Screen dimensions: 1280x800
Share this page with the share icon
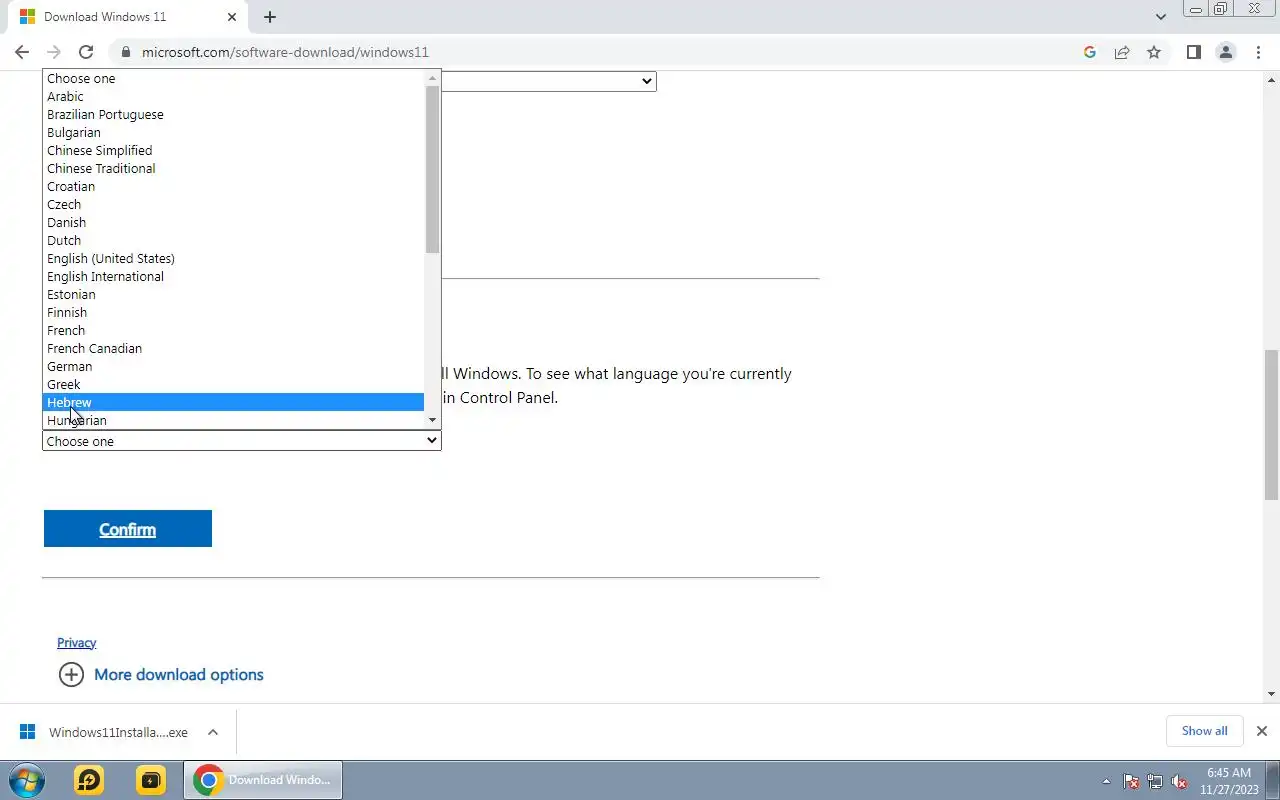pyautogui.click(x=1122, y=52)
